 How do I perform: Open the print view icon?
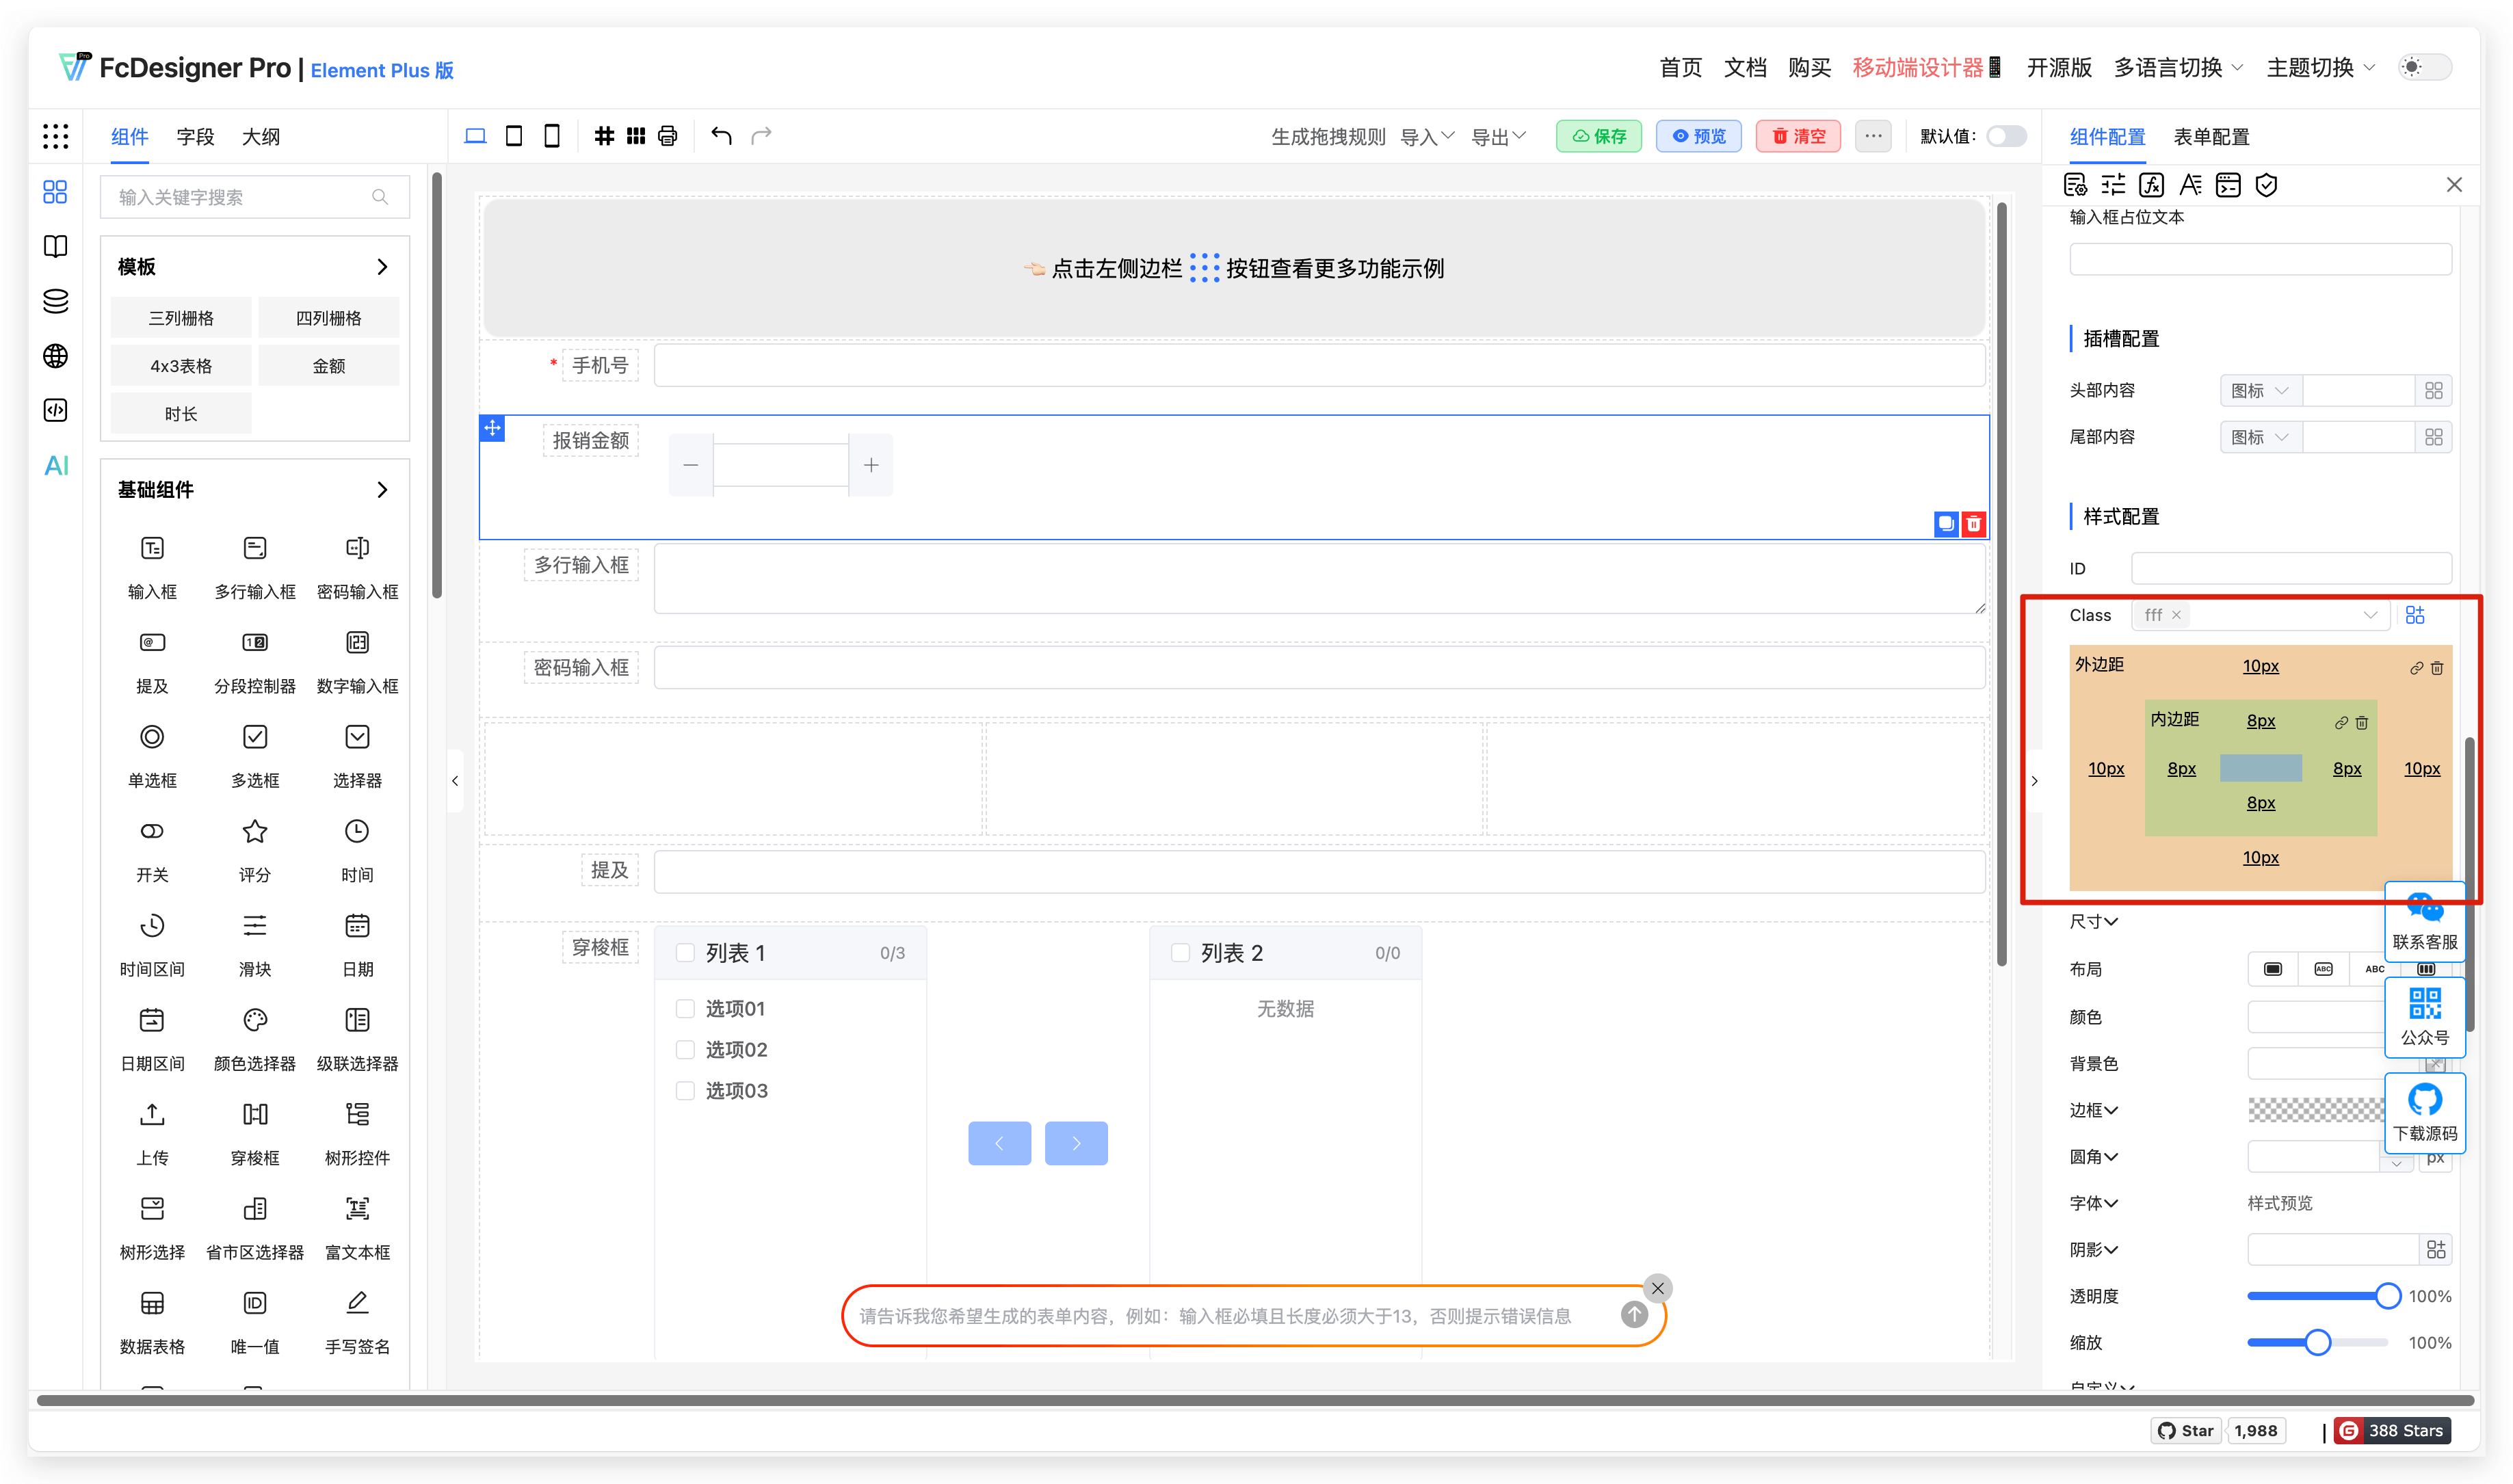[x=667, y=135]
